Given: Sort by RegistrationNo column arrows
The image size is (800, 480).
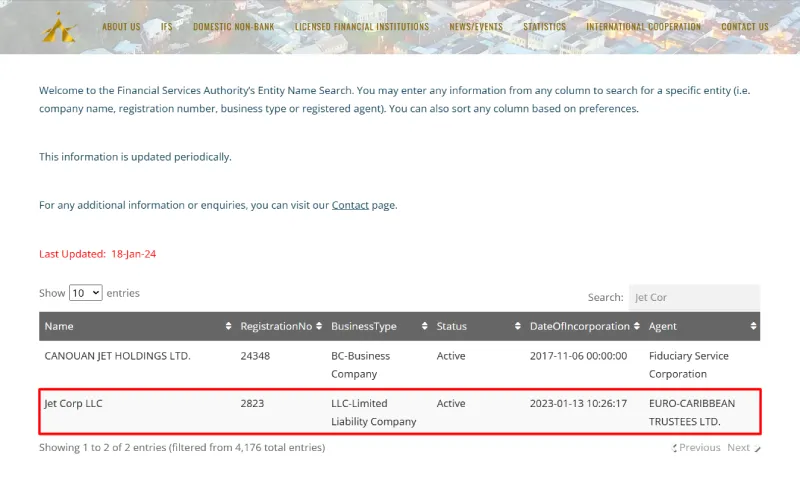Looking at the screenshot, I should coord(319,326).
